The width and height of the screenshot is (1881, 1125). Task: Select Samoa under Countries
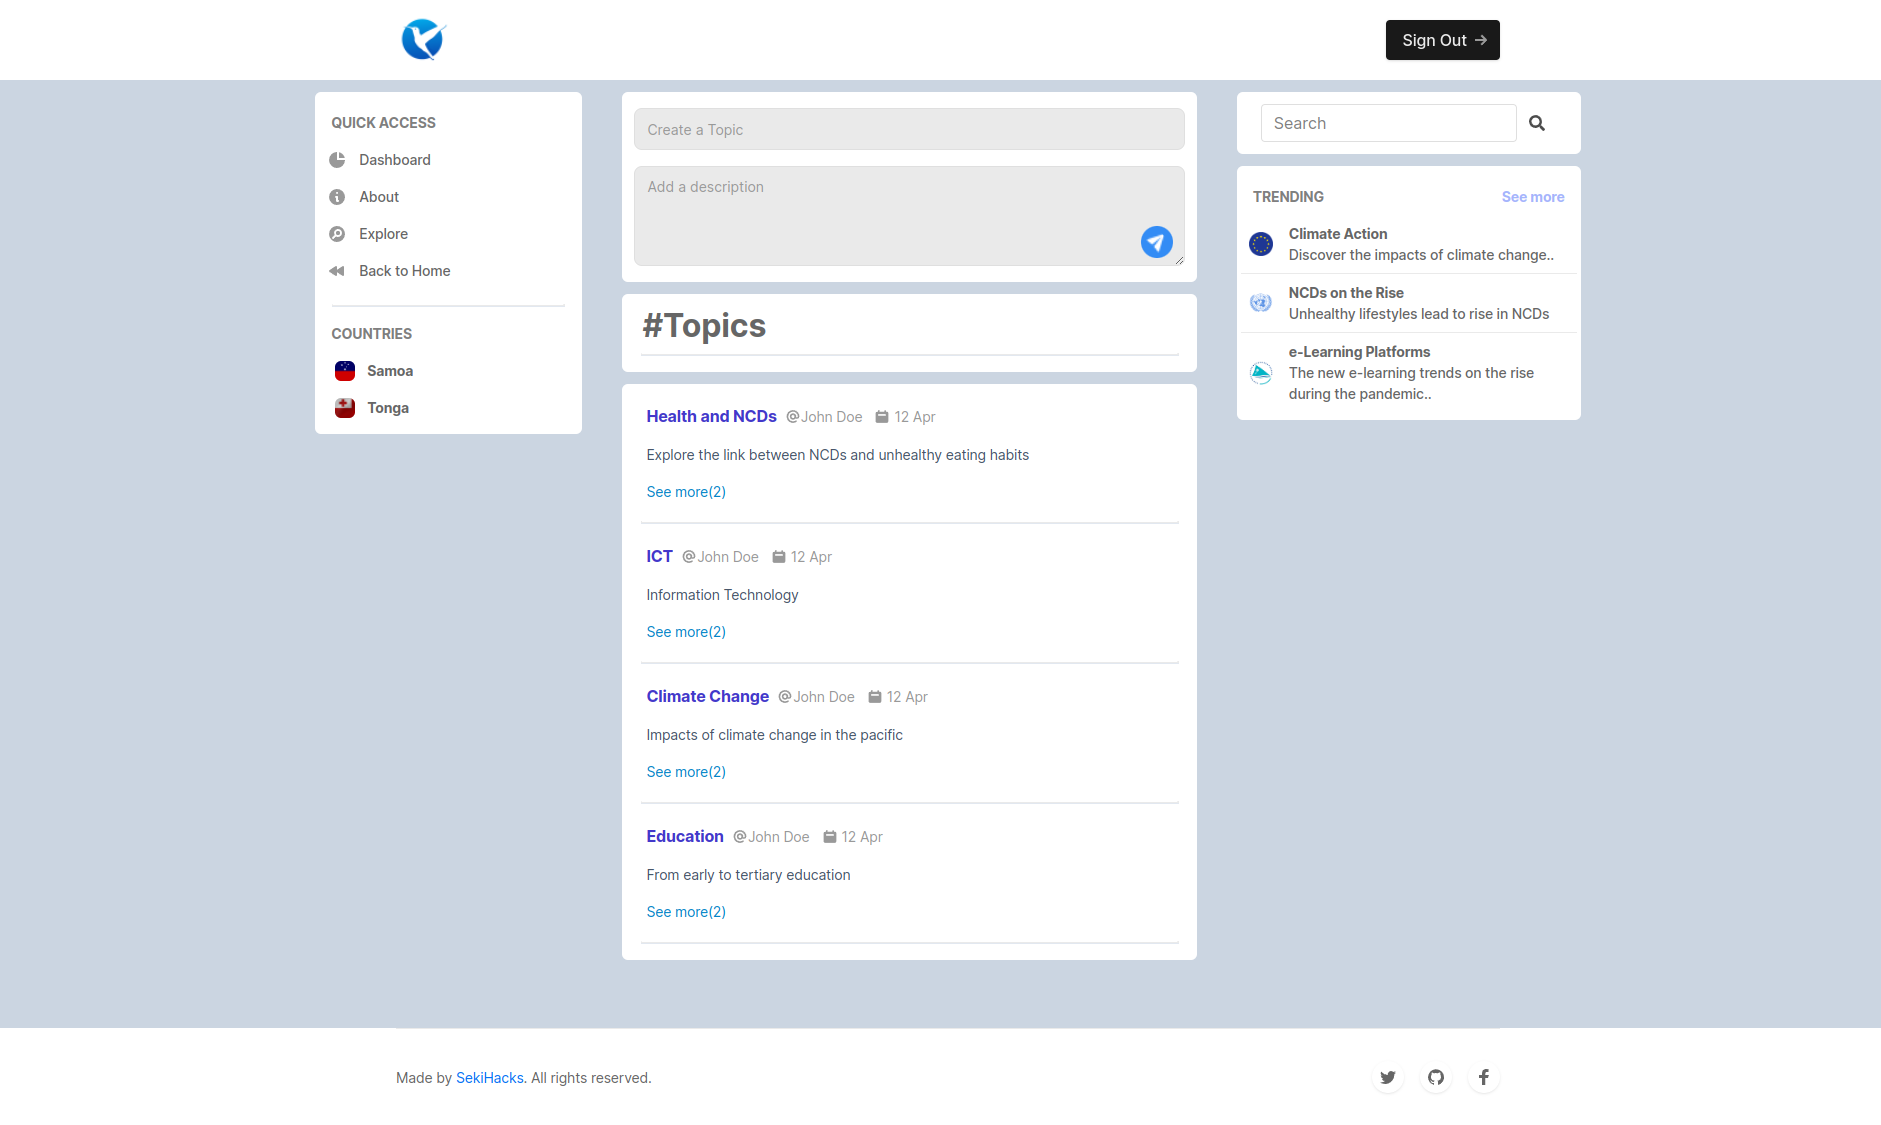pyautogui.click(x=390, y=371)
